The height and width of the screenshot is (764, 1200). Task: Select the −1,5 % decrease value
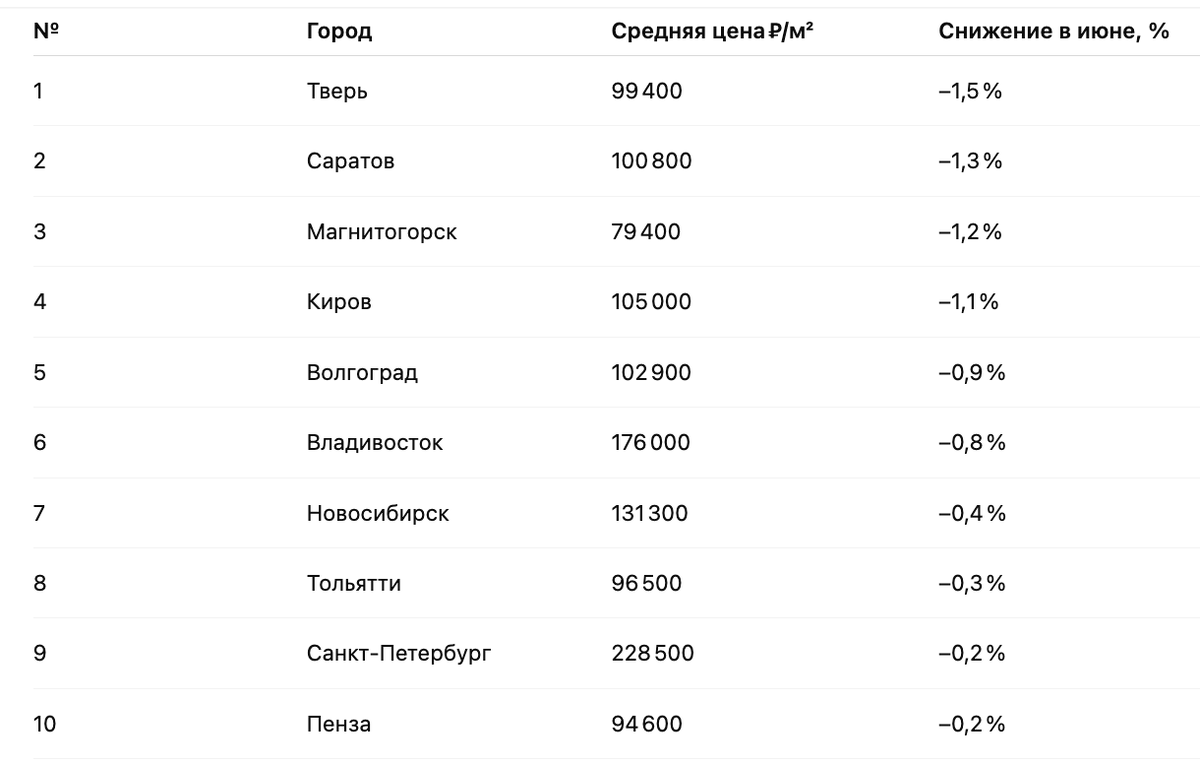(x=970, y=91)
